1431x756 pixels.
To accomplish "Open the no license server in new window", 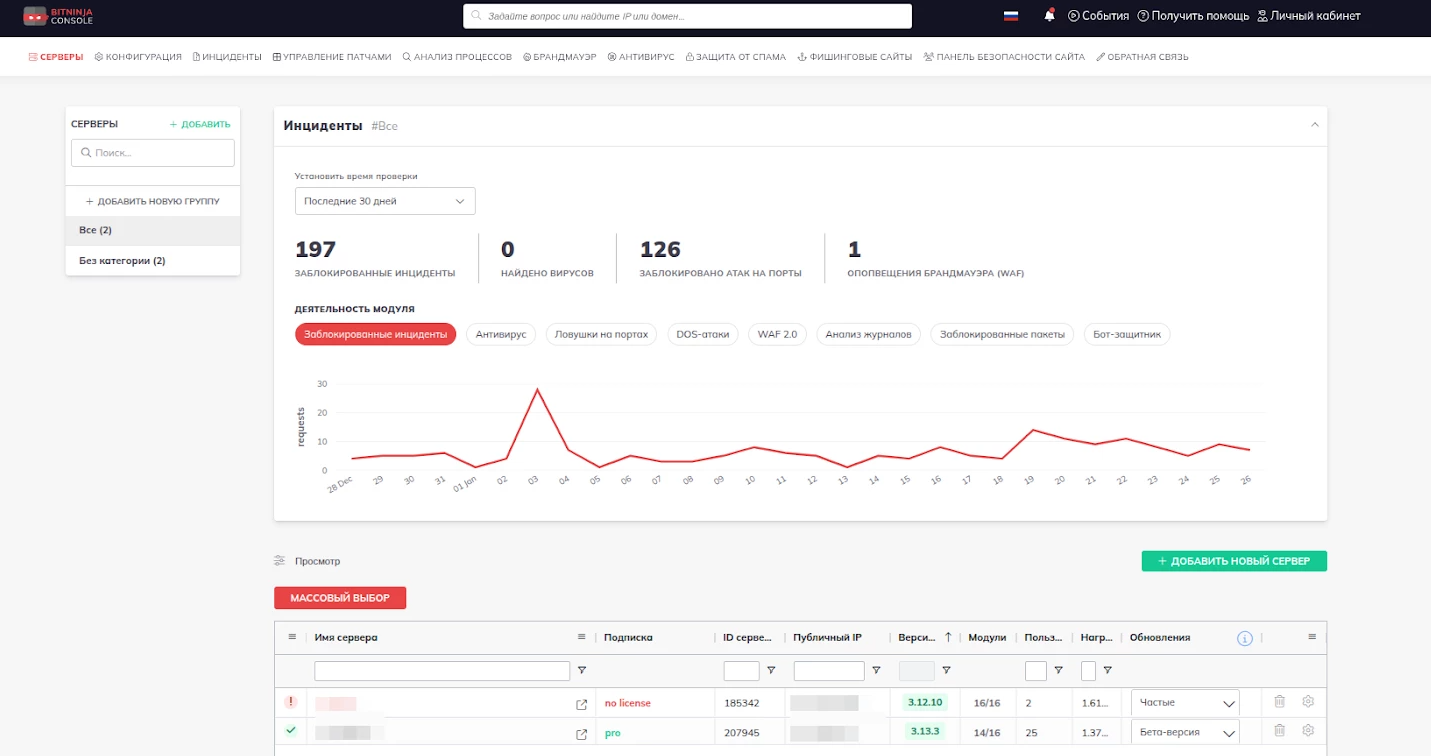I will (x=582, y=704).
